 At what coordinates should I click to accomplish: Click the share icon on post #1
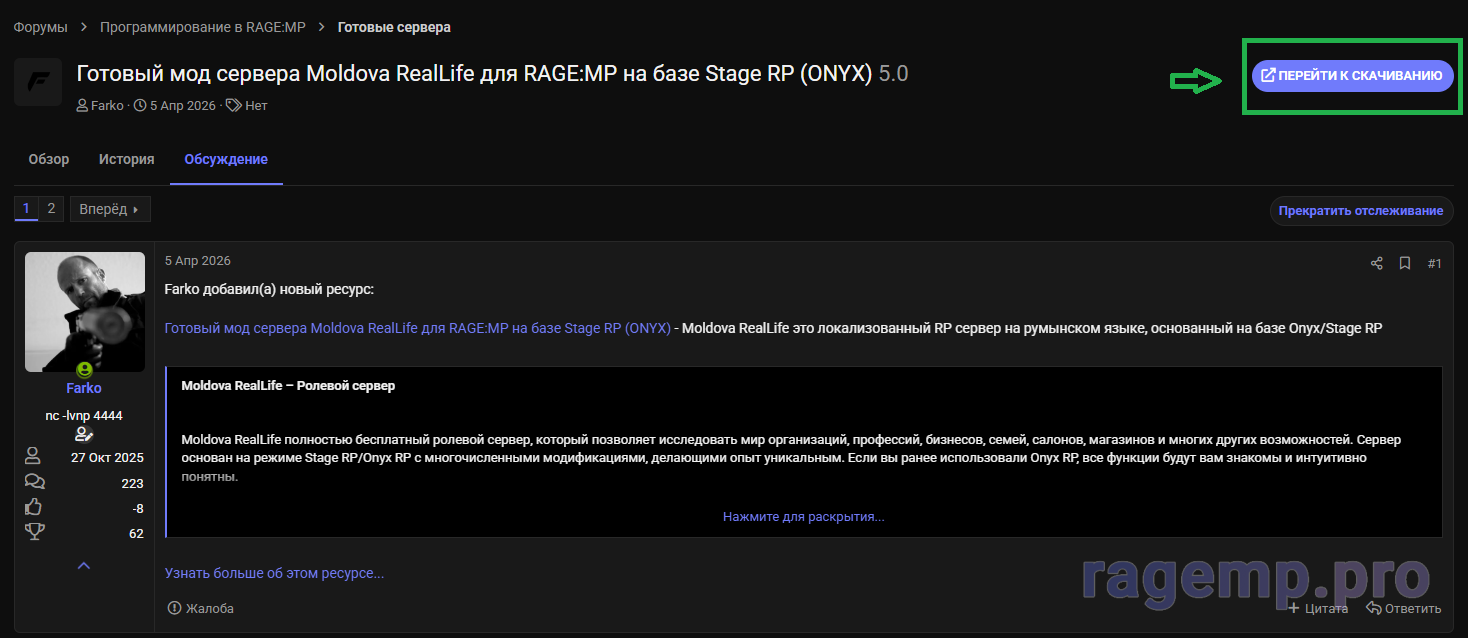coord(1376,263)
